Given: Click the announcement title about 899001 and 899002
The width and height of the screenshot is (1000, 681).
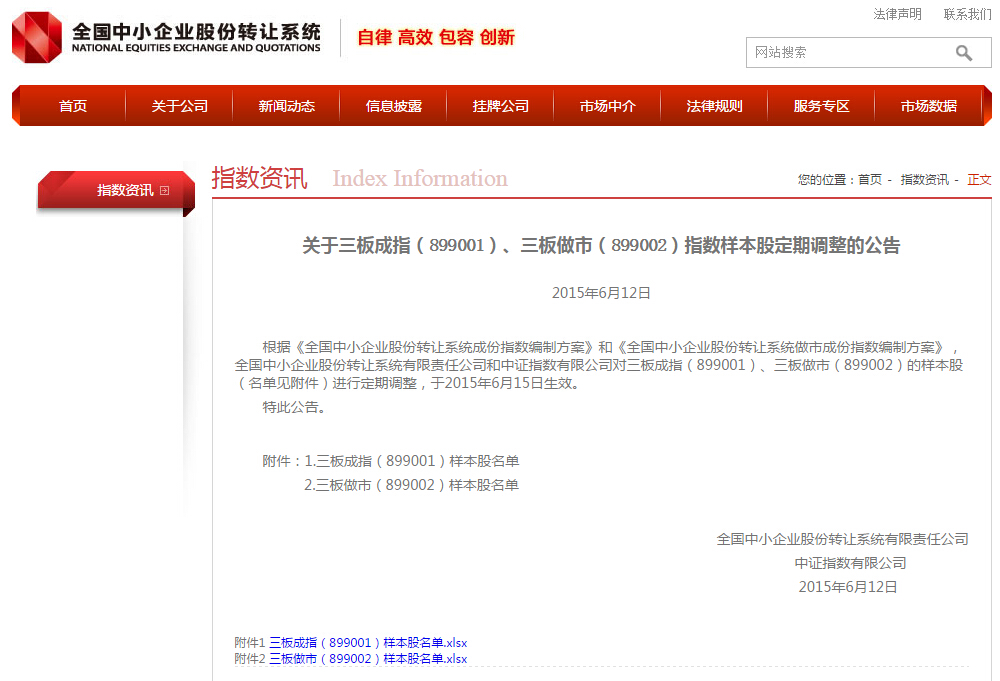Looking at the screenshot, I should tap(601, 245).
